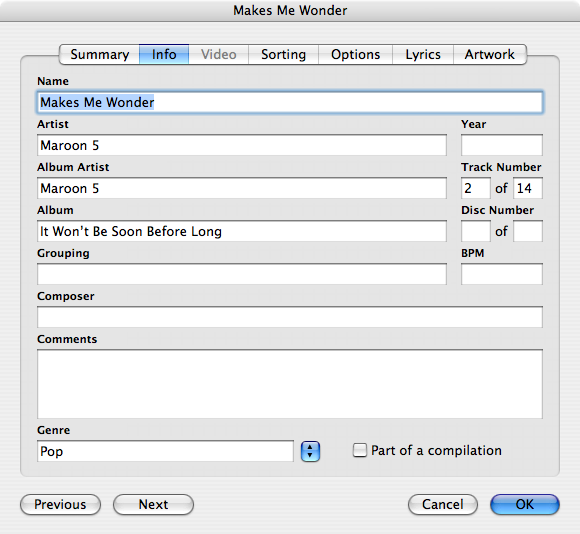
Task: Open the Options tab
Action: point(355,54)
